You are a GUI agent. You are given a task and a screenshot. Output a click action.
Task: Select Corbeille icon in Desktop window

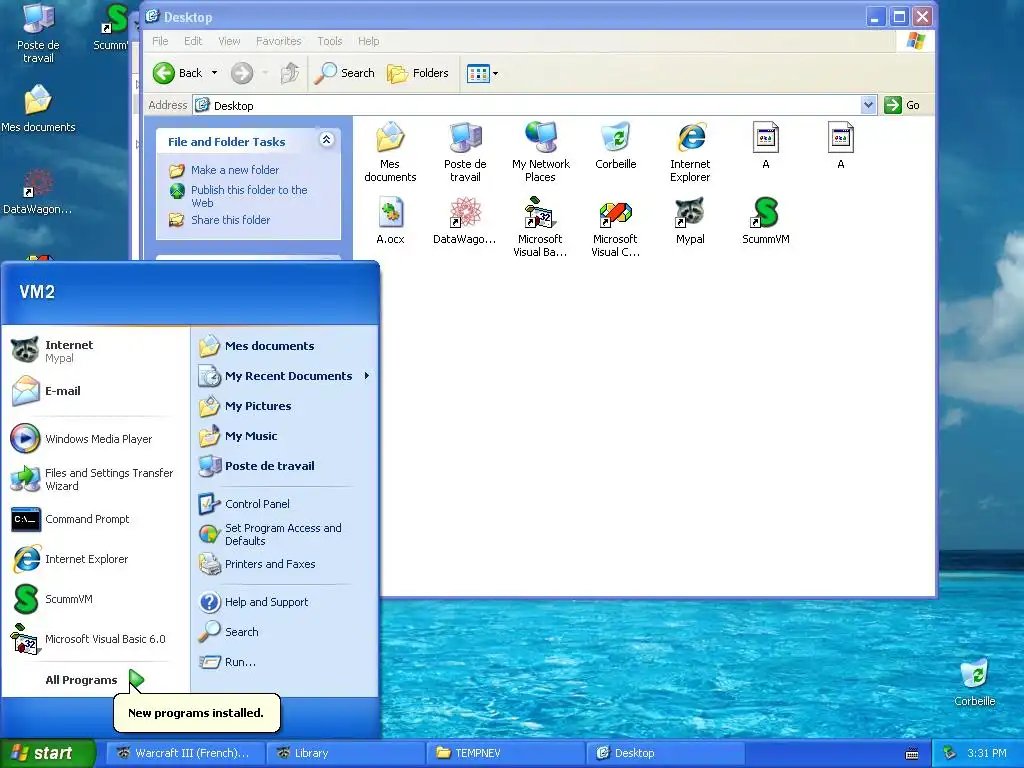[615, 145]
